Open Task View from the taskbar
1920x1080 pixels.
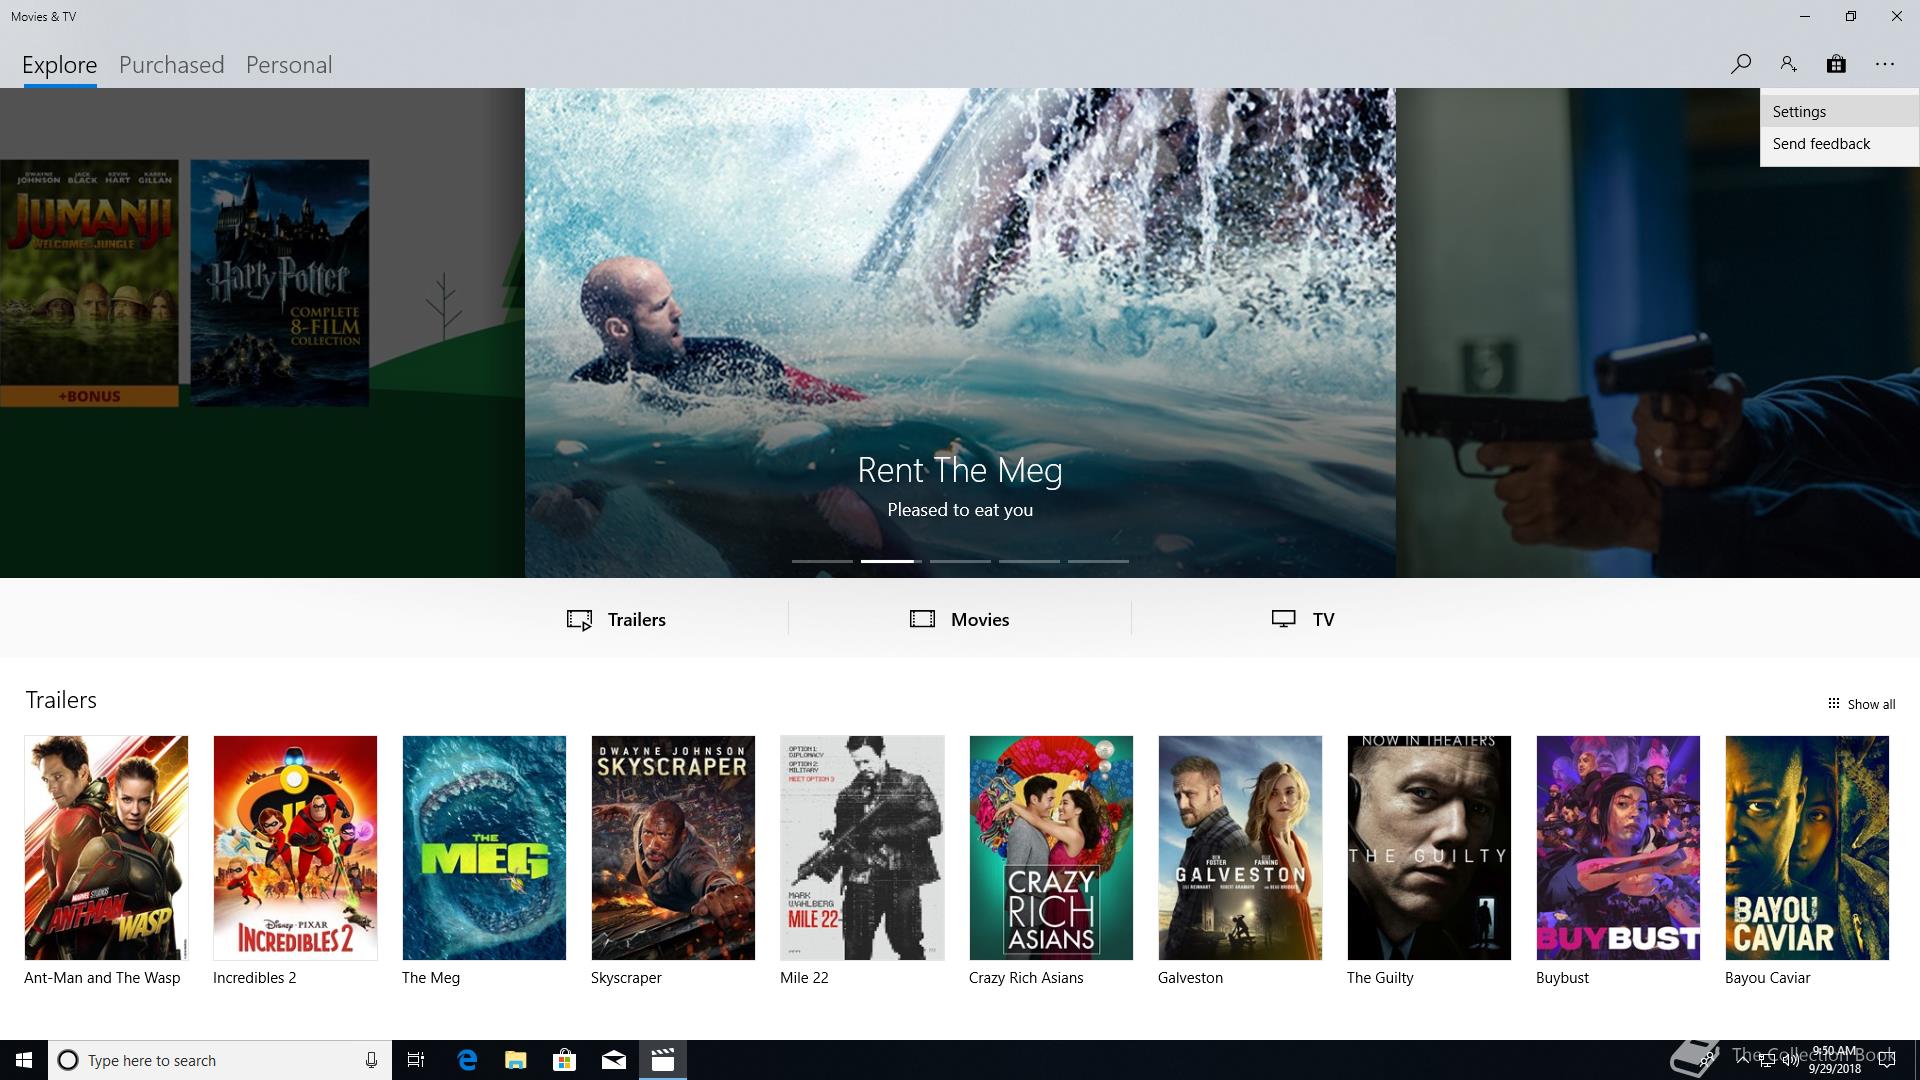pos(416,1060)
